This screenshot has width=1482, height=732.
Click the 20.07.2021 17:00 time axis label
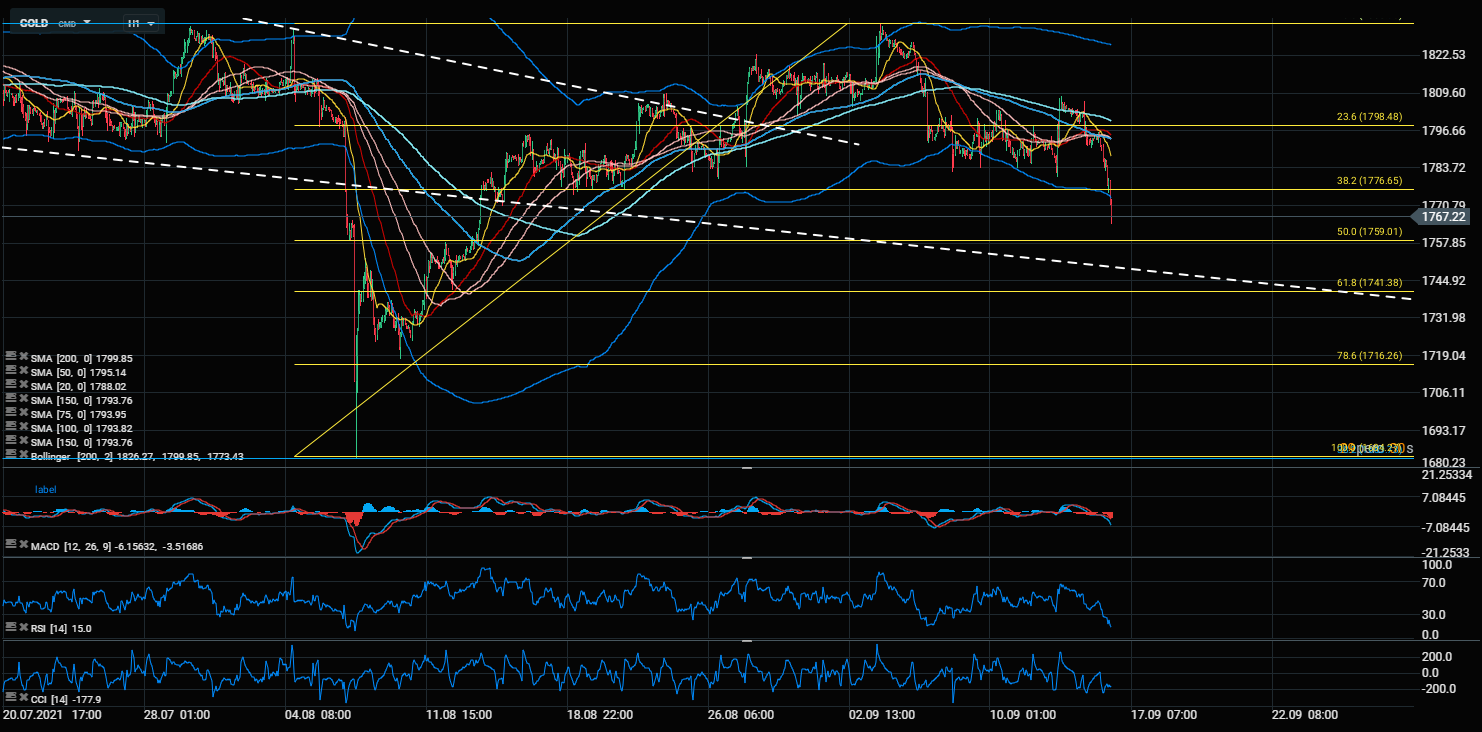coord(51,715)
